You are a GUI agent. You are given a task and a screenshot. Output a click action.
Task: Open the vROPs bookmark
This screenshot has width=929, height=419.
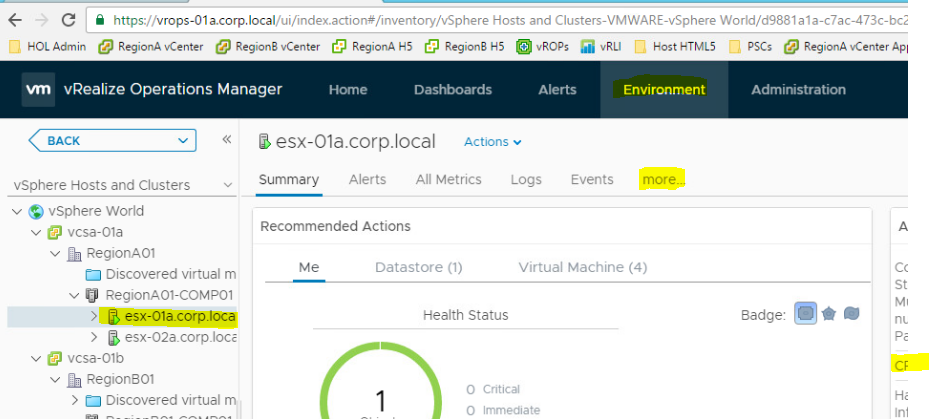click(x=542, y=46)
